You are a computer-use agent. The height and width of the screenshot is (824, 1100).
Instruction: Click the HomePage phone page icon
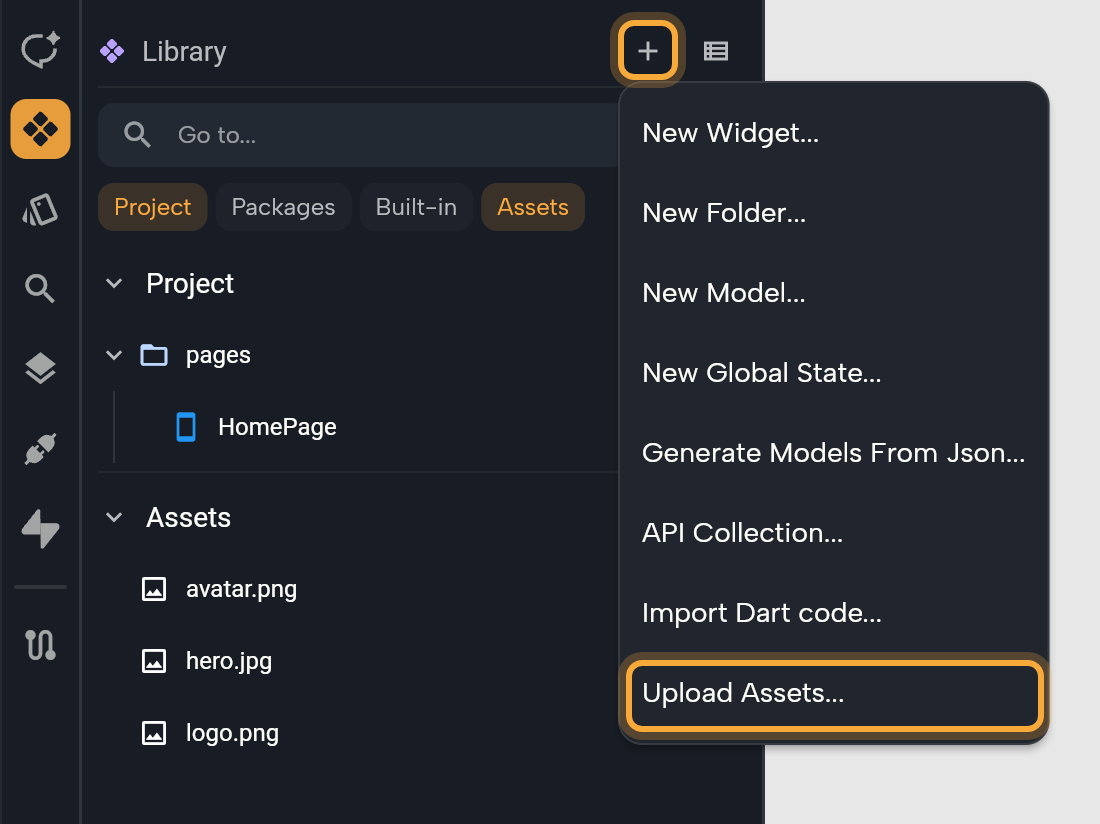(186, 427)
